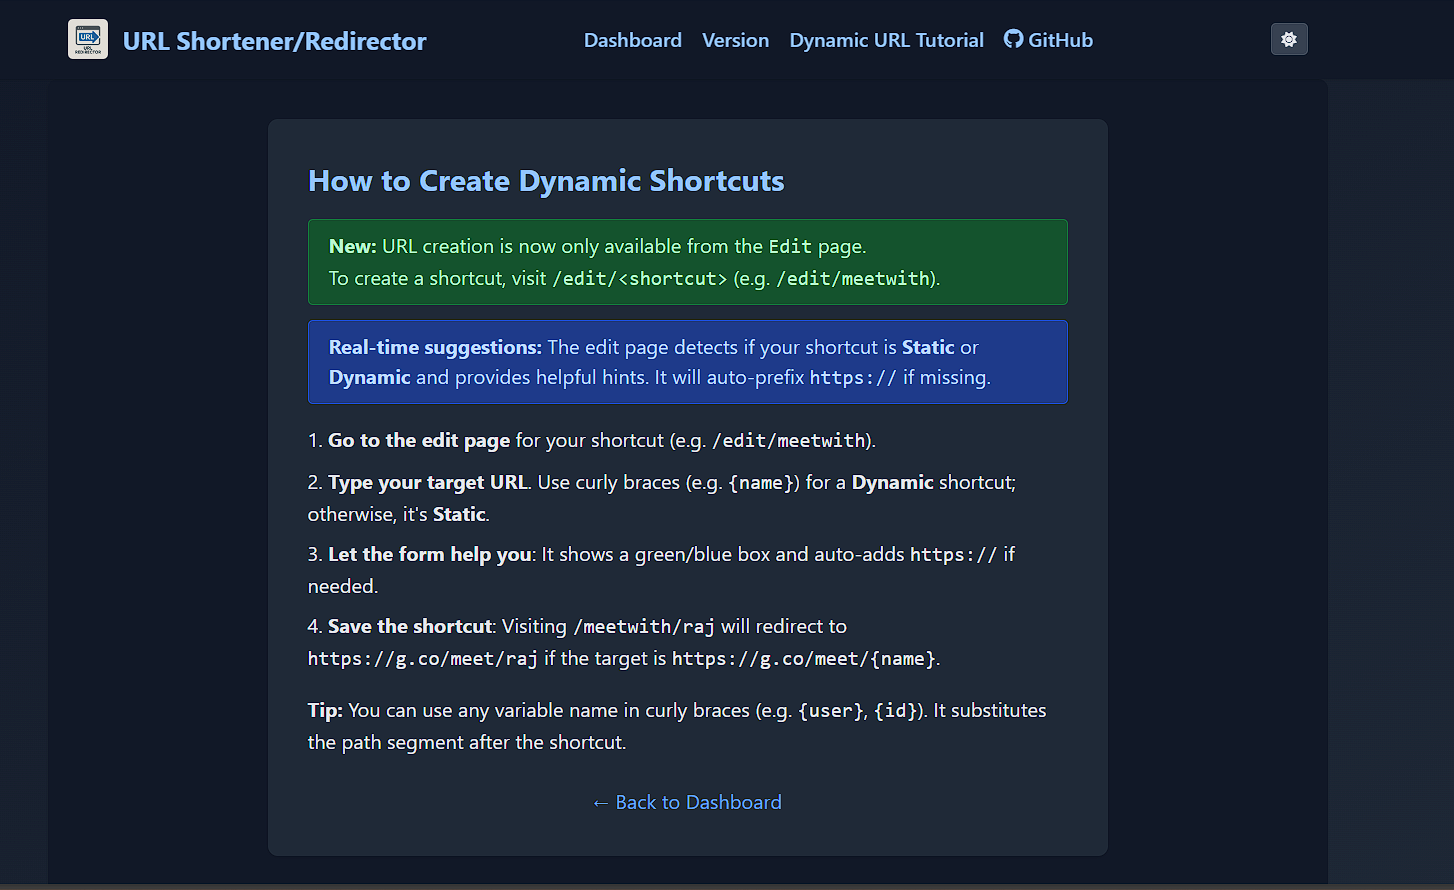Screen dimensions: 1454x890
Task: Open the Version nav link
Action: pyautogui.click(x=736, y=40)
